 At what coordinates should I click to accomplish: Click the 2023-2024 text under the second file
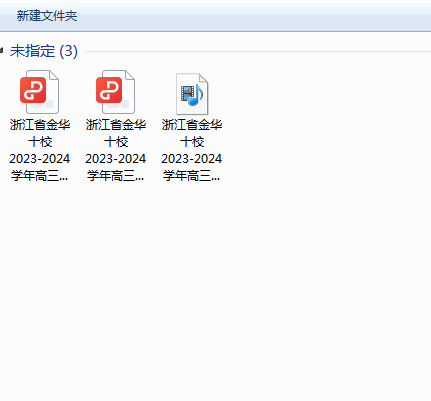pyautogui.click(x=116, y=159)
